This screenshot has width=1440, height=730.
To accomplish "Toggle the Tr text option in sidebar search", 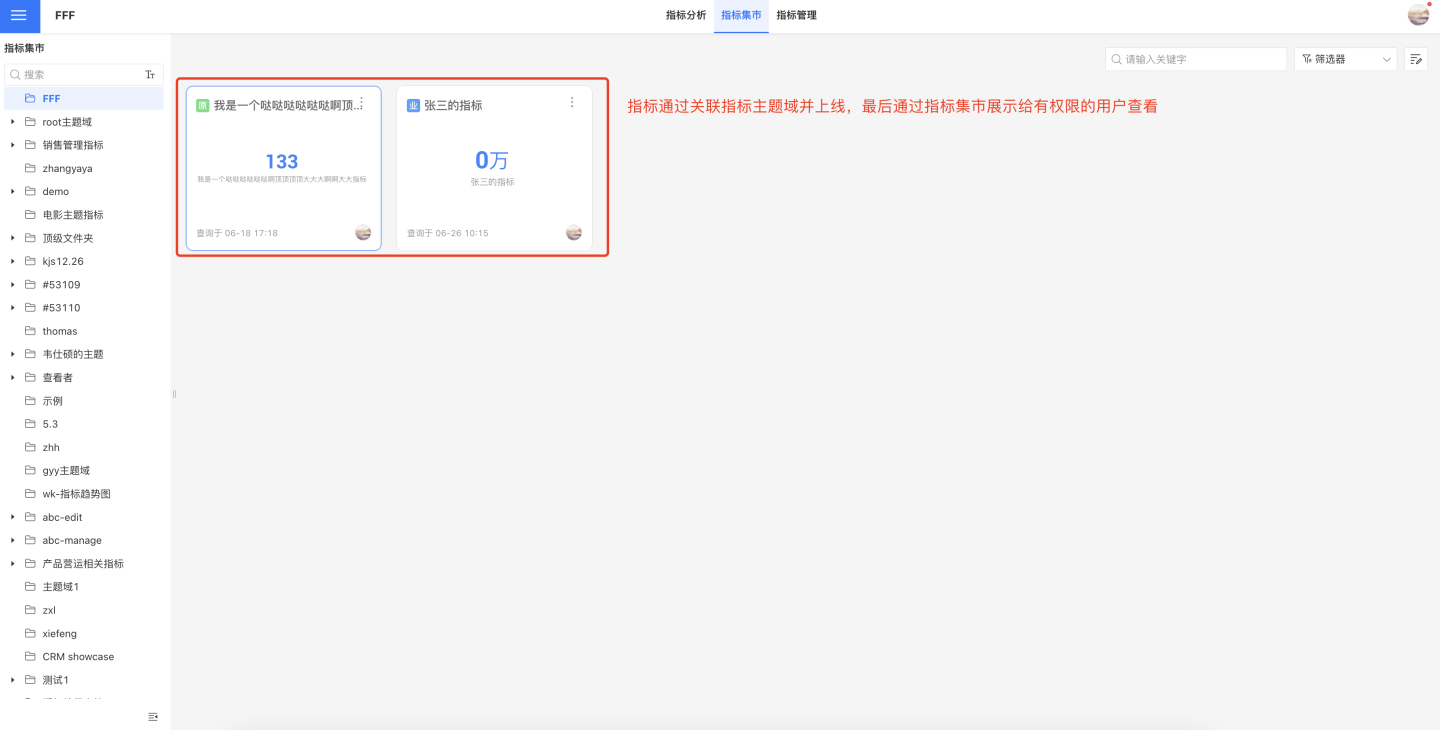I will [150, 75].
